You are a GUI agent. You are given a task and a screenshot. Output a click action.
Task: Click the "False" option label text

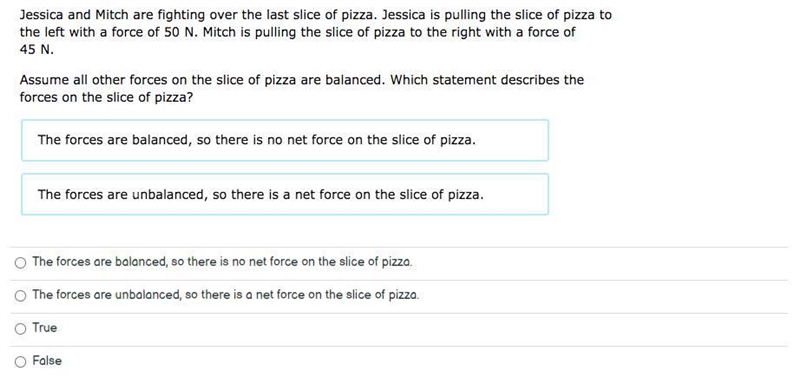point(47,361)
